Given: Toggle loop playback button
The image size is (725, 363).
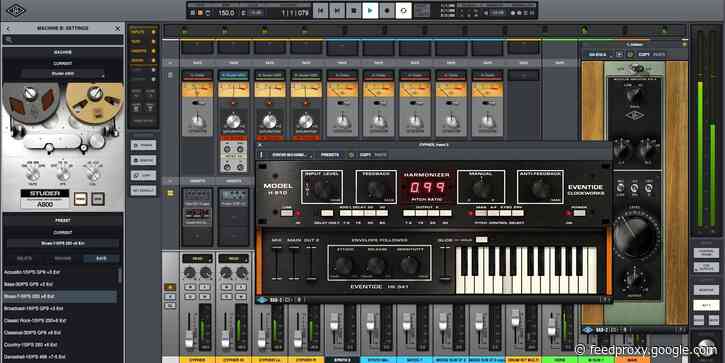Looking at the screenshot, I should coord(404,10).
